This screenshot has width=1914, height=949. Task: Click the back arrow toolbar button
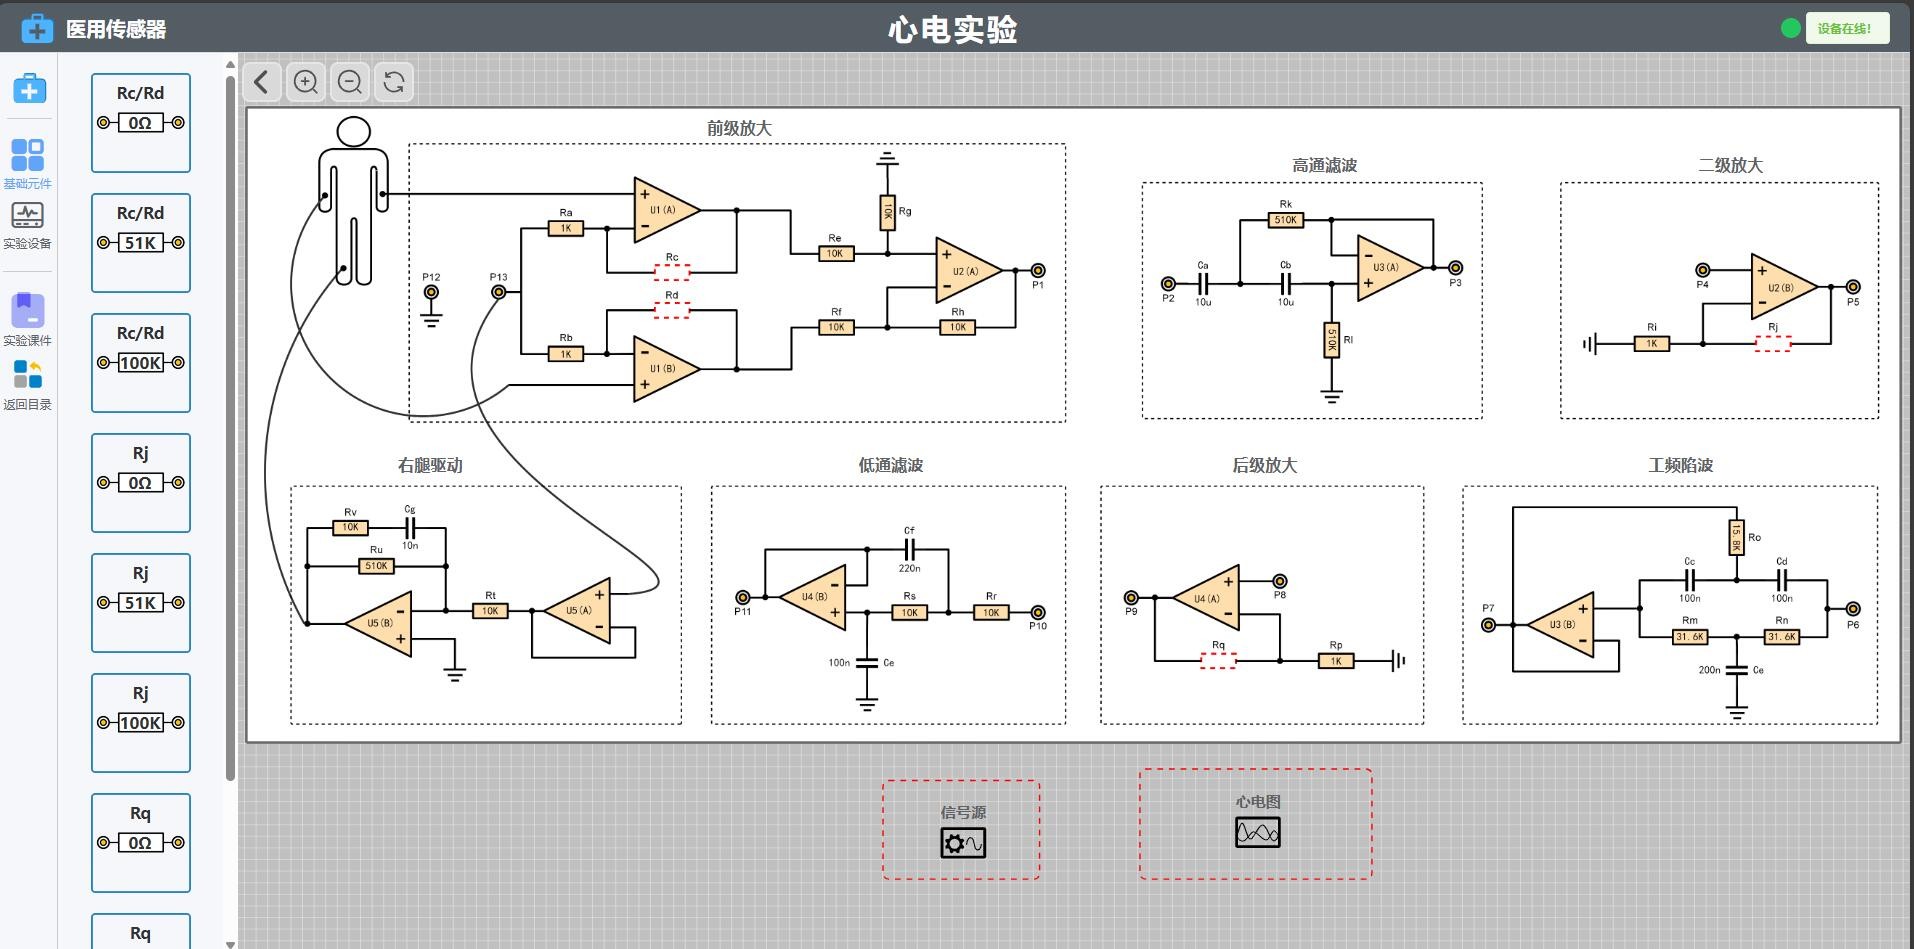coord(261,82)
